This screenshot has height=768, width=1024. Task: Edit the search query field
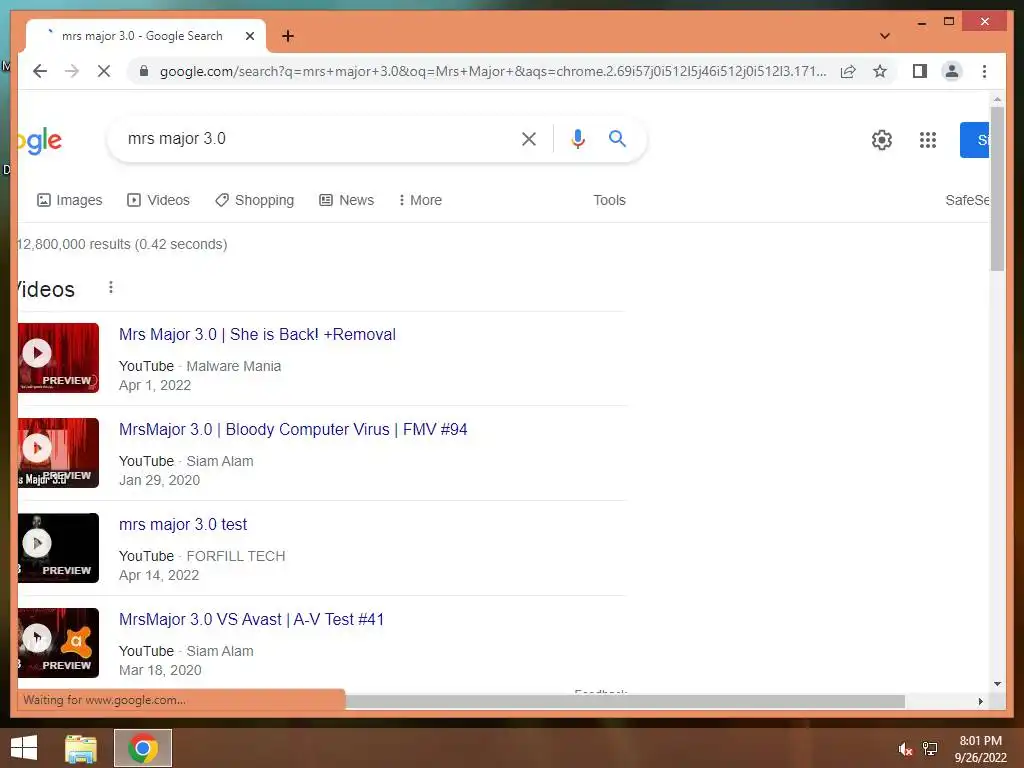tap(317, 138)
